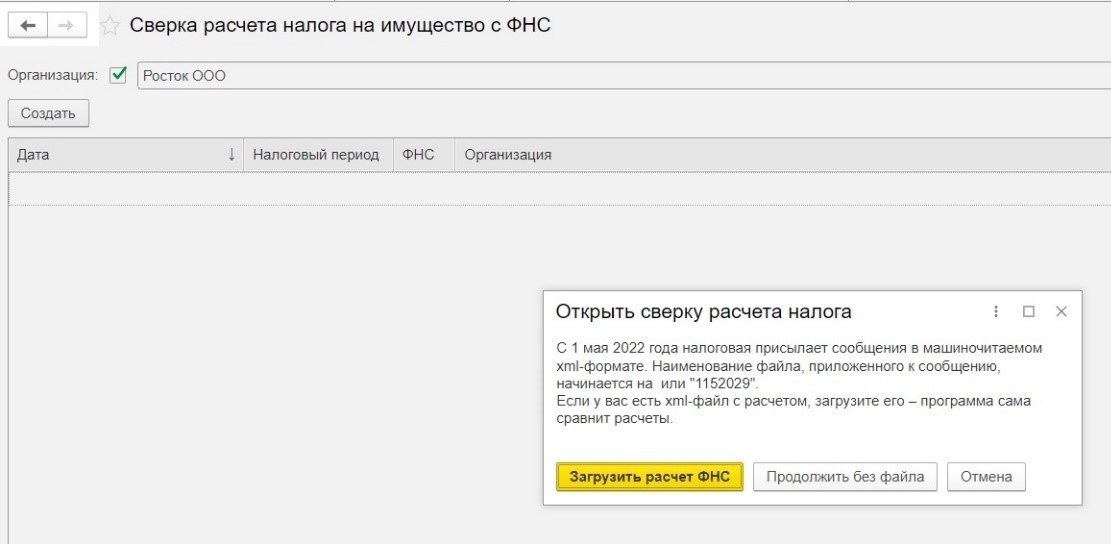The height and width of the screenshot is (544, 1111).
Task: Uncheck the Организация filter checkbox
Action: [118, 75]
